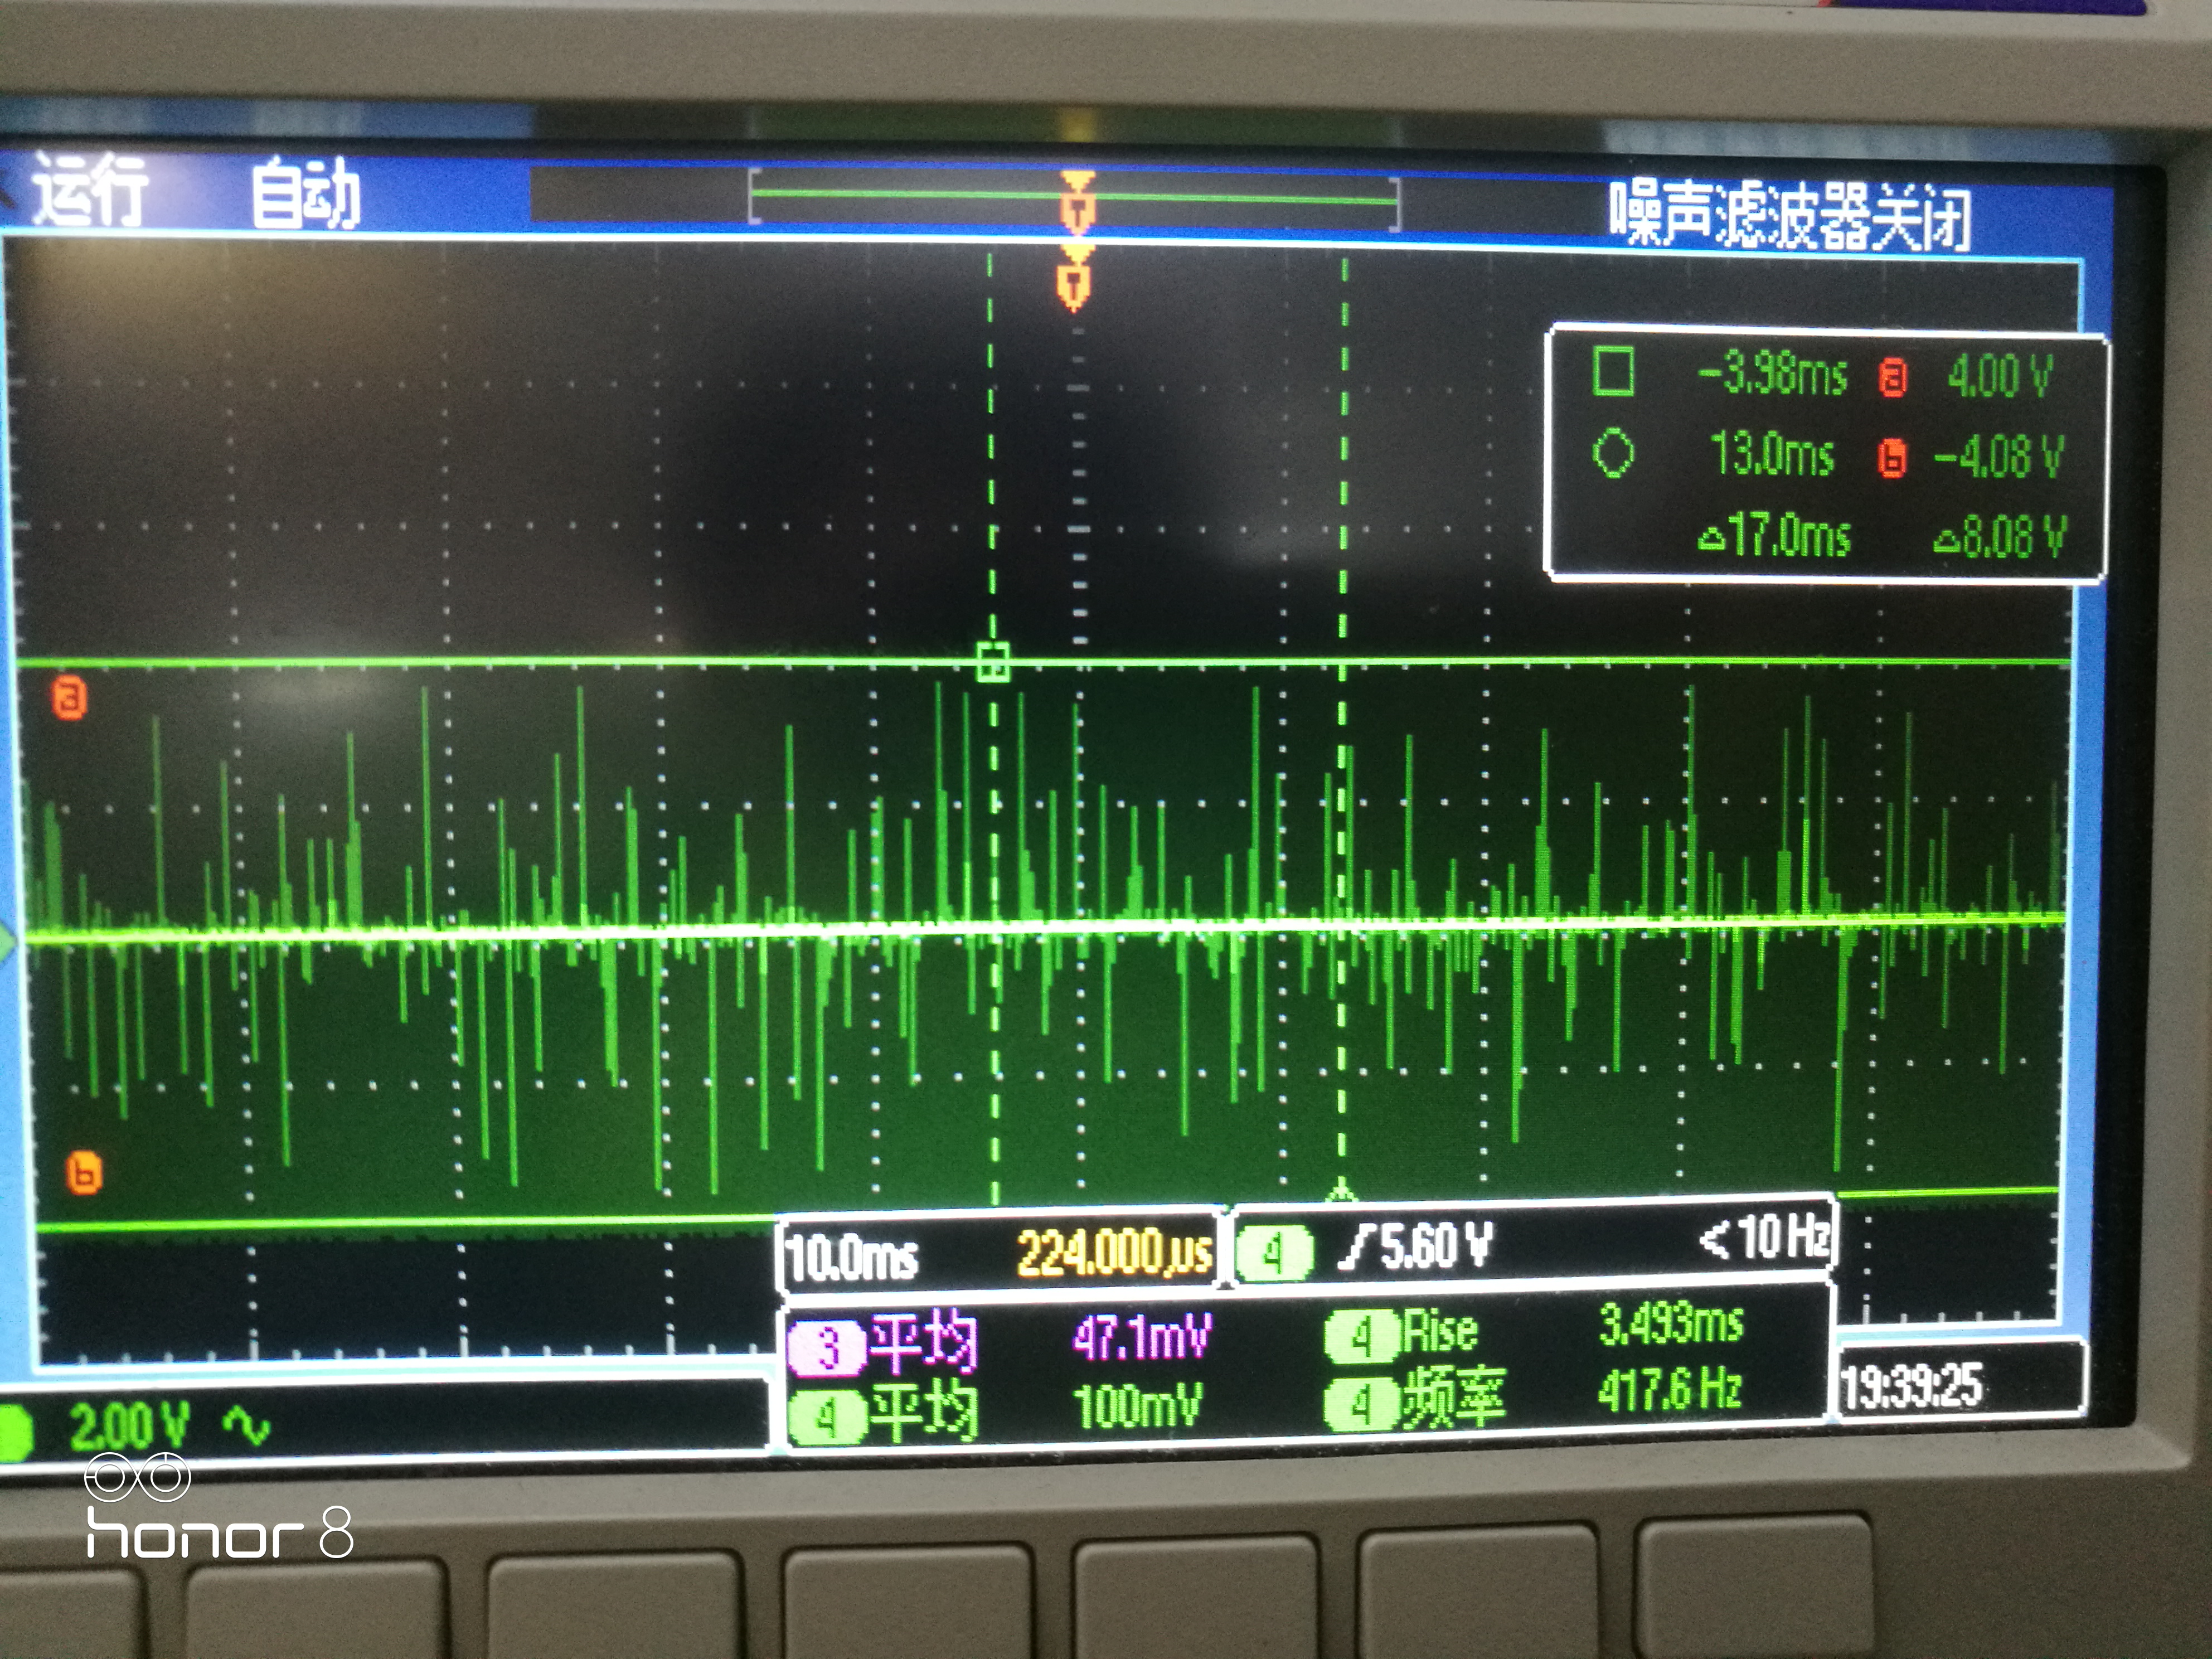
Task: Click the Δ17.0ms cursor delta readout
Action: pos(1774,536)
